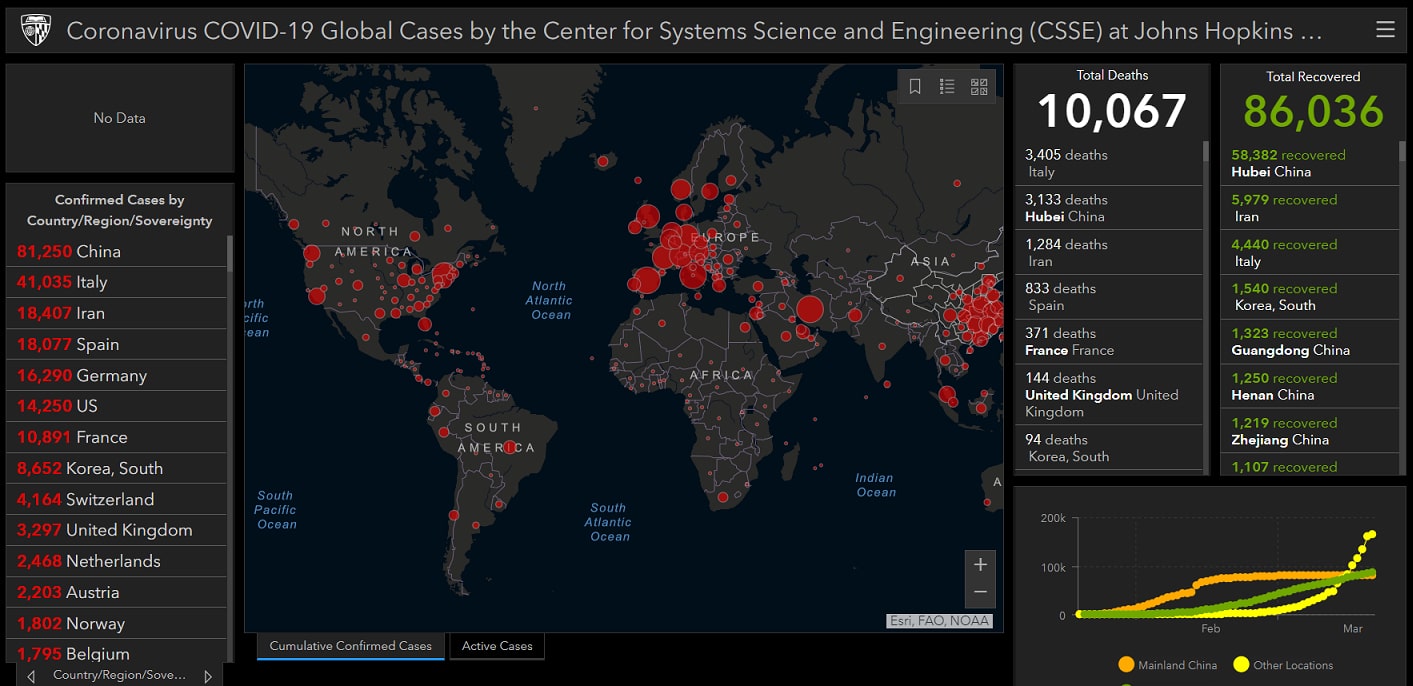The image size is (1413, 686).
Task: Click the Total Deaths figure 10,067
Action: pyautogui.click(x=1112, y=111)
